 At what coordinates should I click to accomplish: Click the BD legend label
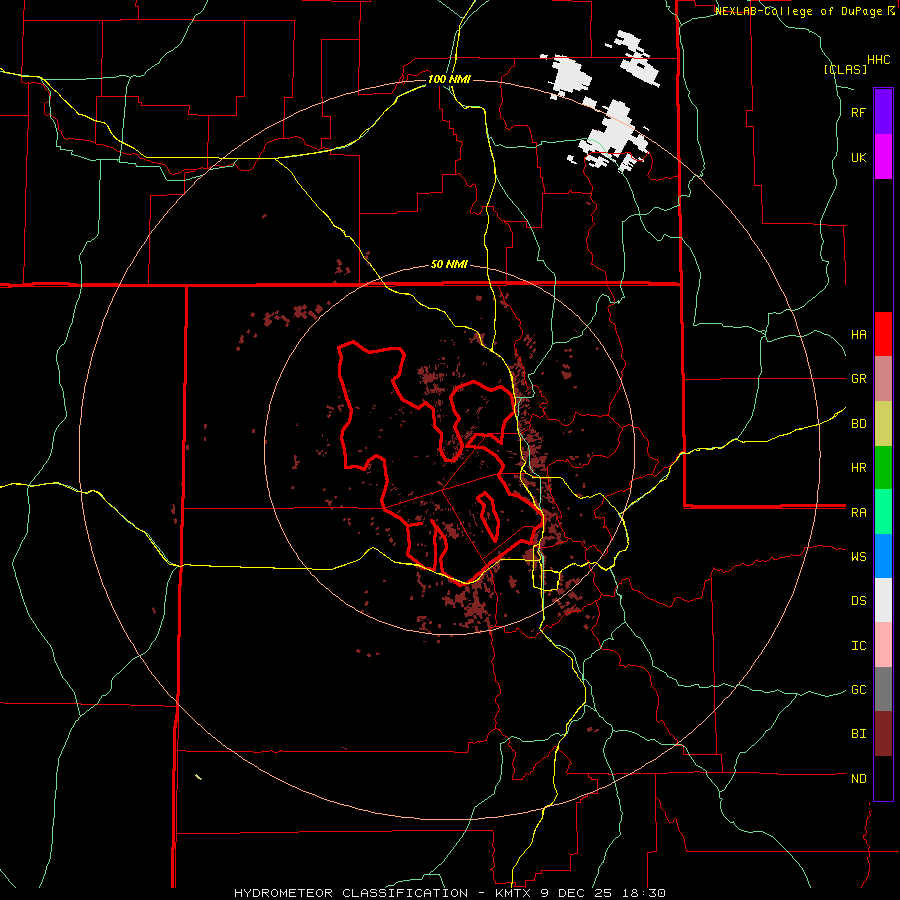(x=858, y=424)
